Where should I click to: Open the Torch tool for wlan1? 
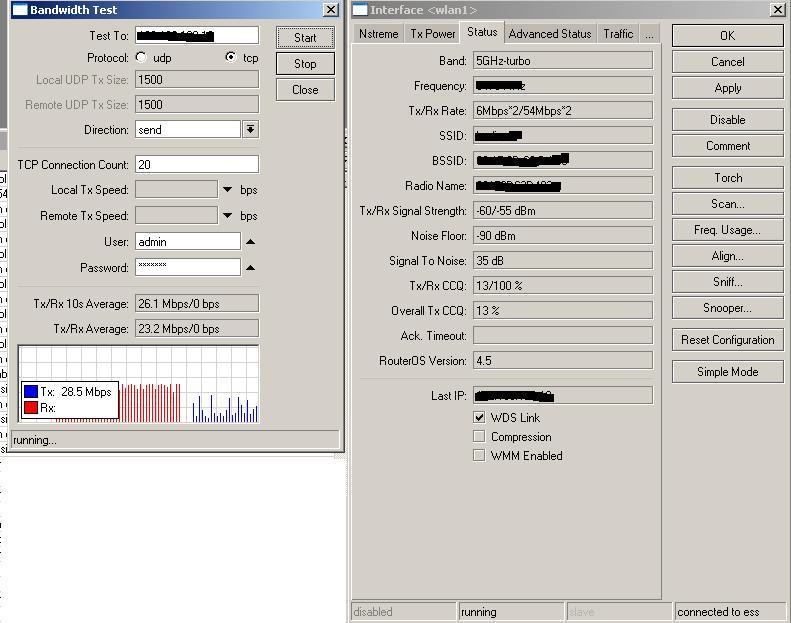pos(727,178)
